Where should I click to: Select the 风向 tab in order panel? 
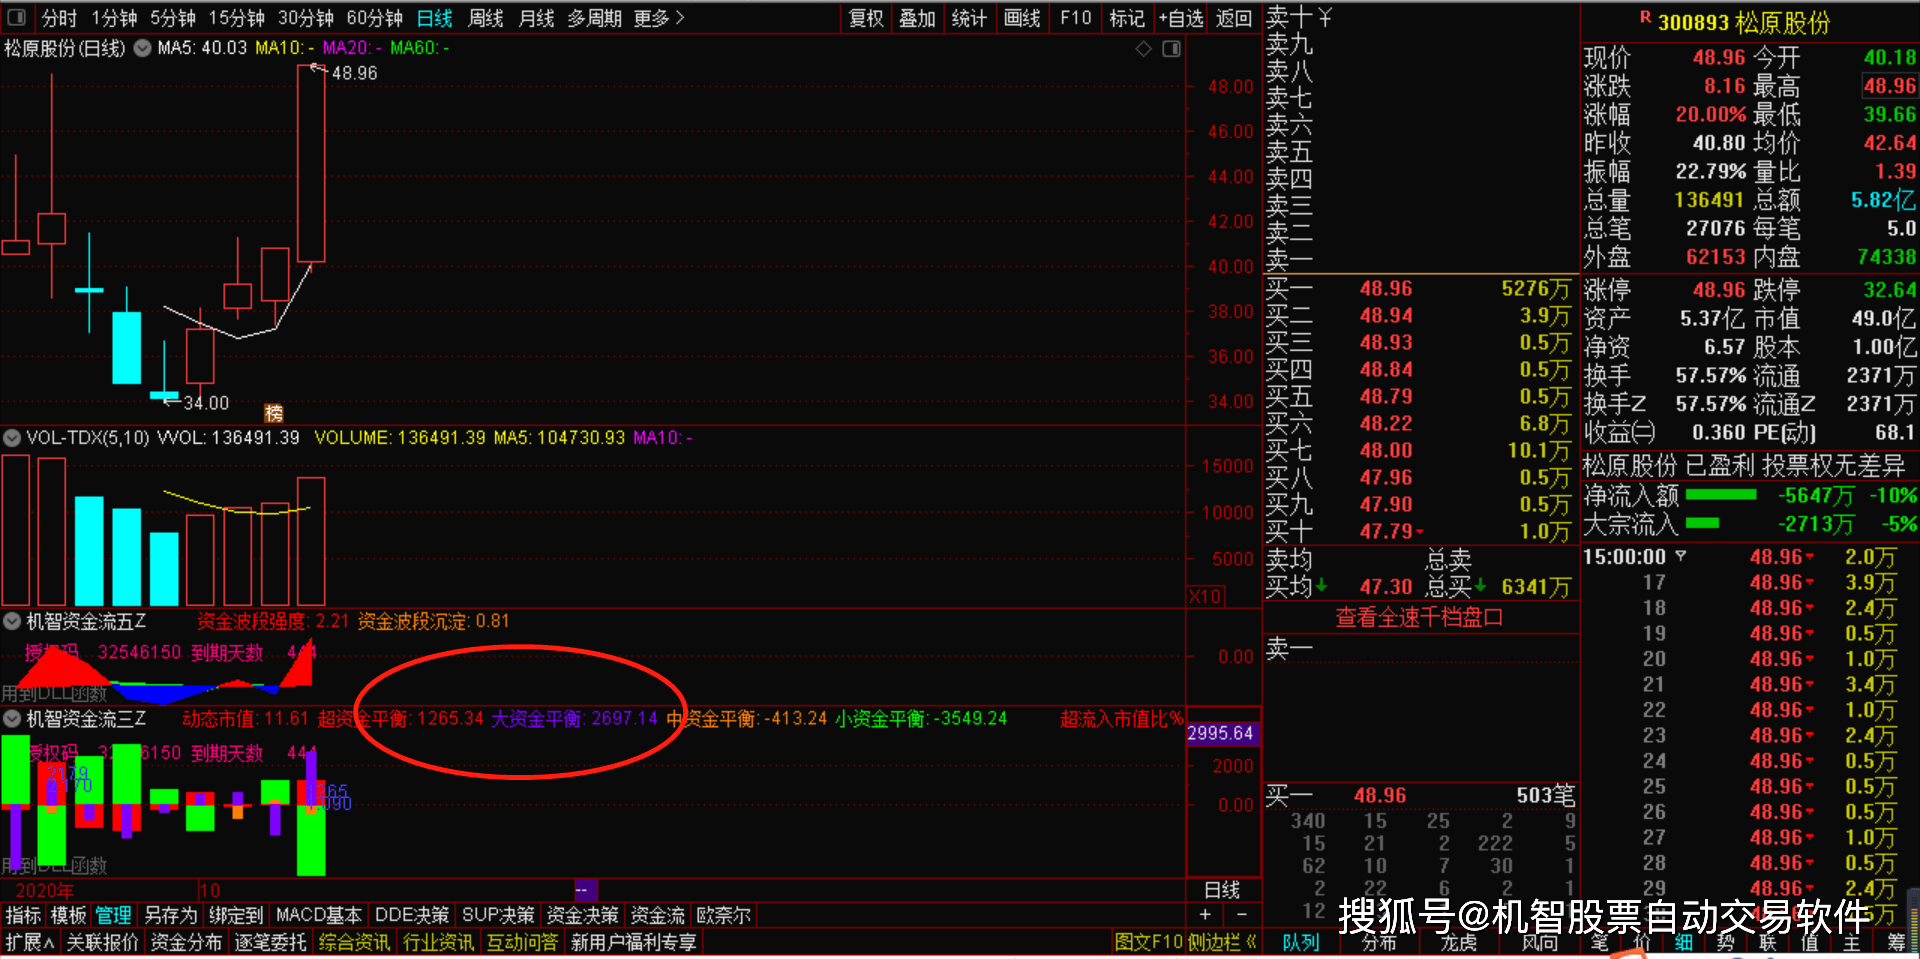[x=1540, y=942]
